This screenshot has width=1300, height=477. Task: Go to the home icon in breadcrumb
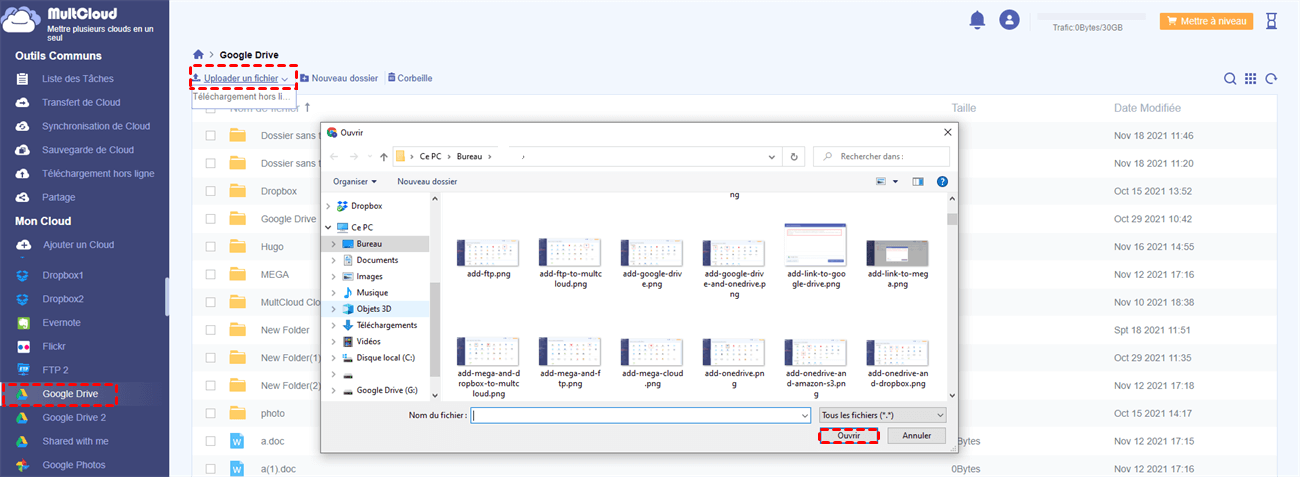coord(199,54)
